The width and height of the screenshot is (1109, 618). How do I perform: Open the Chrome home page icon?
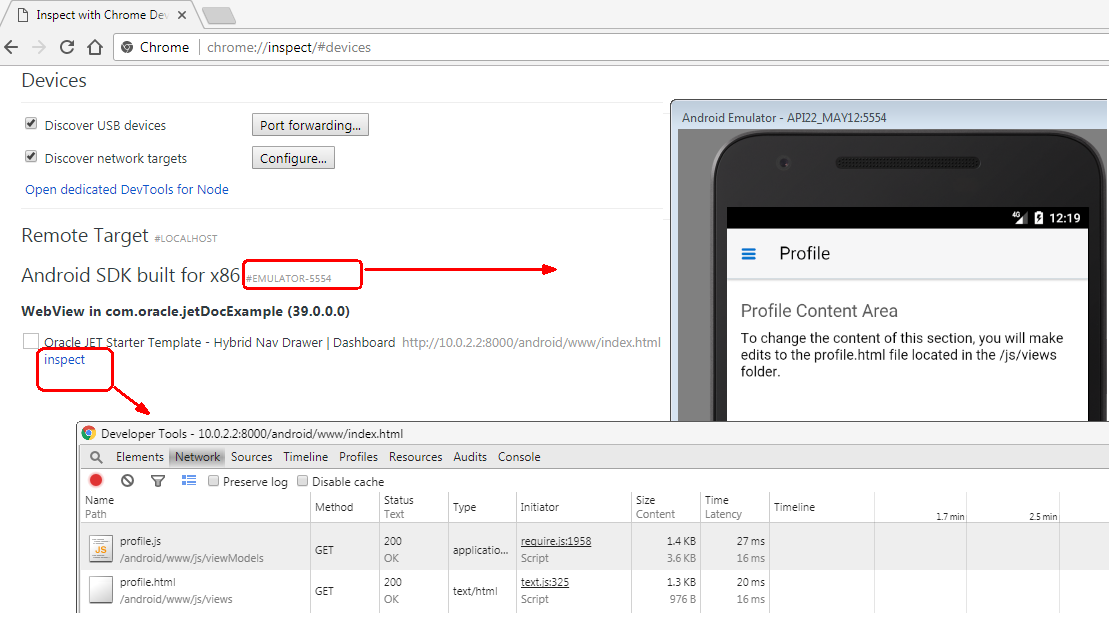pyautogui.click(x=95, y=47)
